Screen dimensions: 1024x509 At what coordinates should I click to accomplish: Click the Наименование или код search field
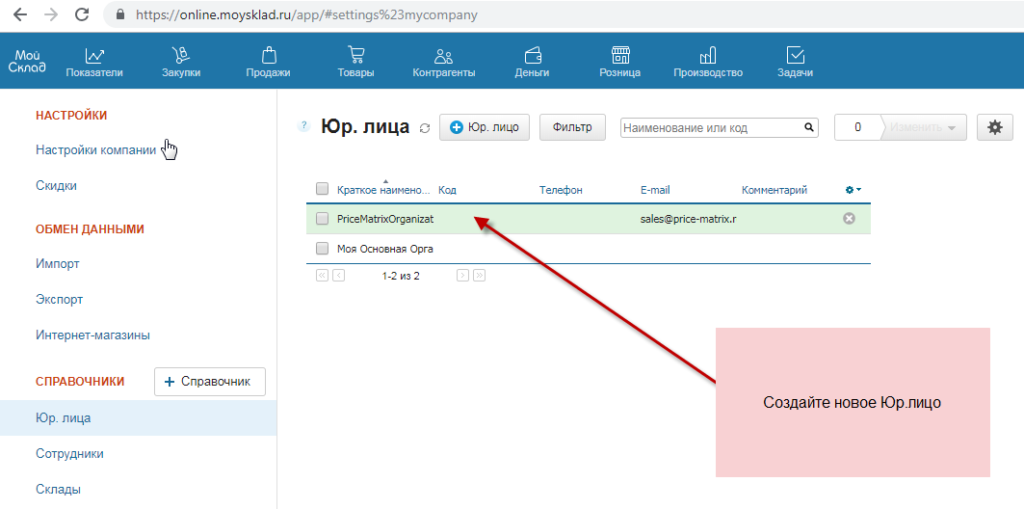[710, 128]
